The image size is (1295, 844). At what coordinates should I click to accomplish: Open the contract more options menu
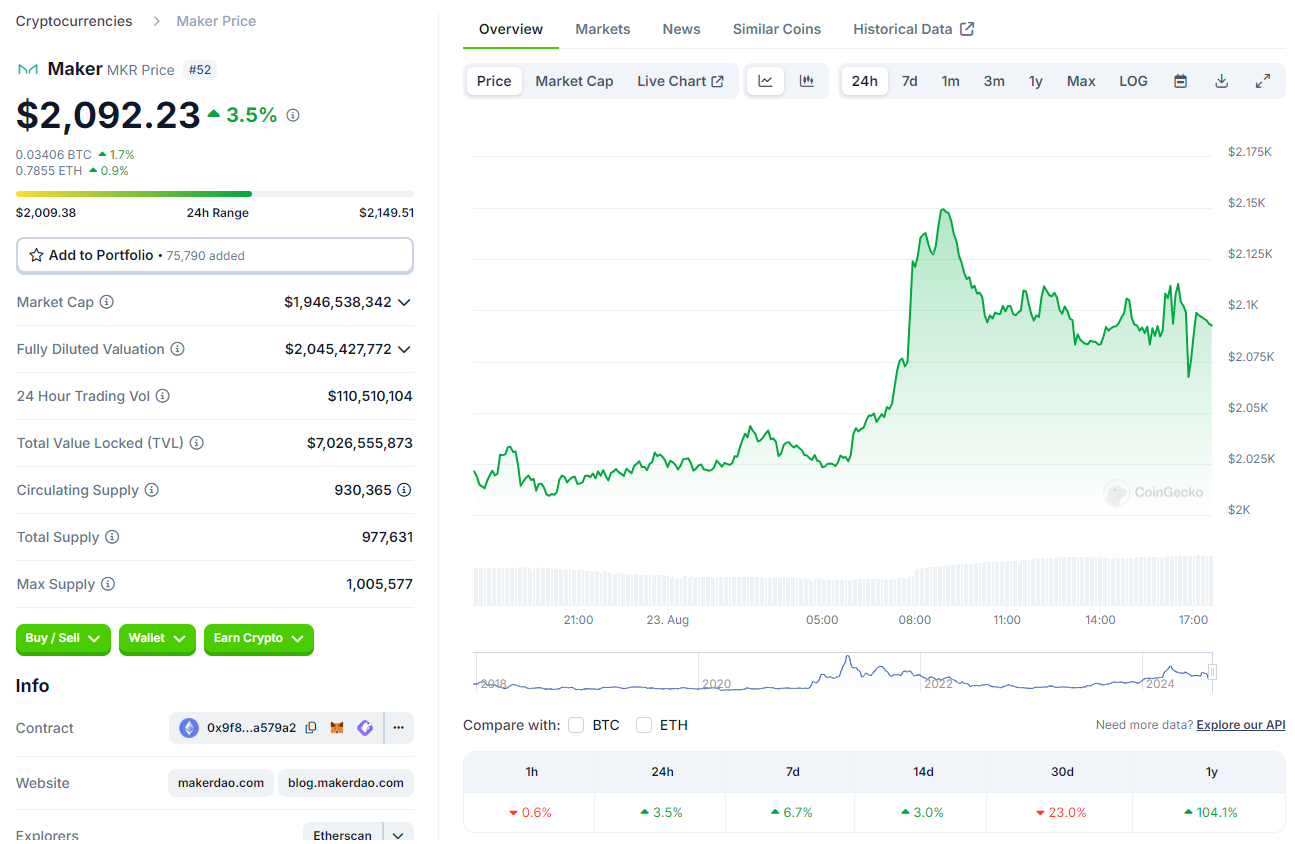[398, 728]
